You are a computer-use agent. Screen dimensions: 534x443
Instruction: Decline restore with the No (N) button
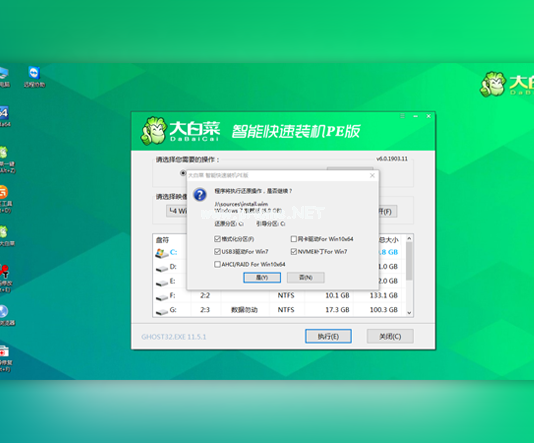305,278
